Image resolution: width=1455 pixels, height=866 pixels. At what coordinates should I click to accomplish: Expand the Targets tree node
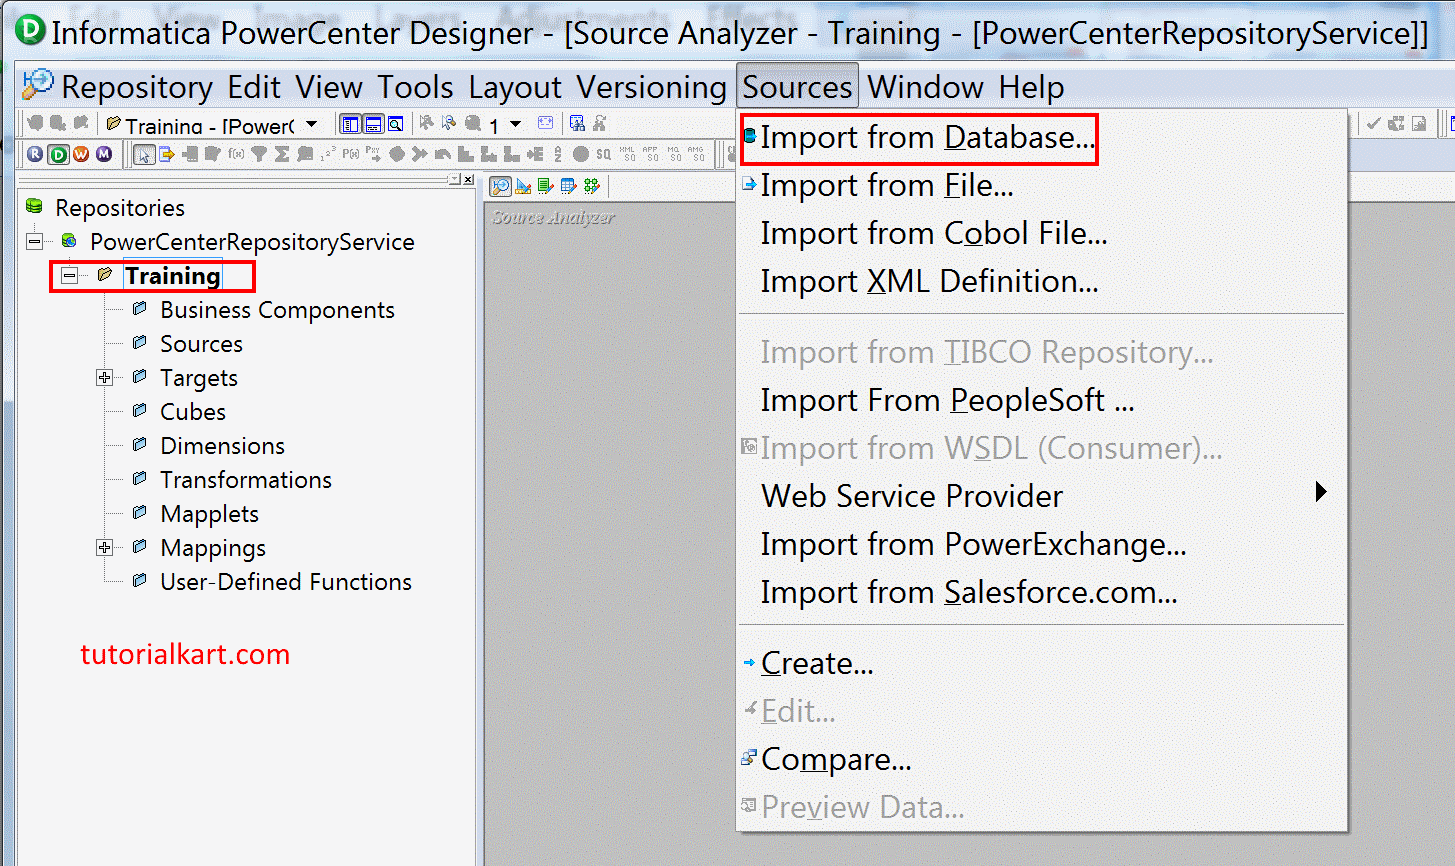[x=104, y=377]
